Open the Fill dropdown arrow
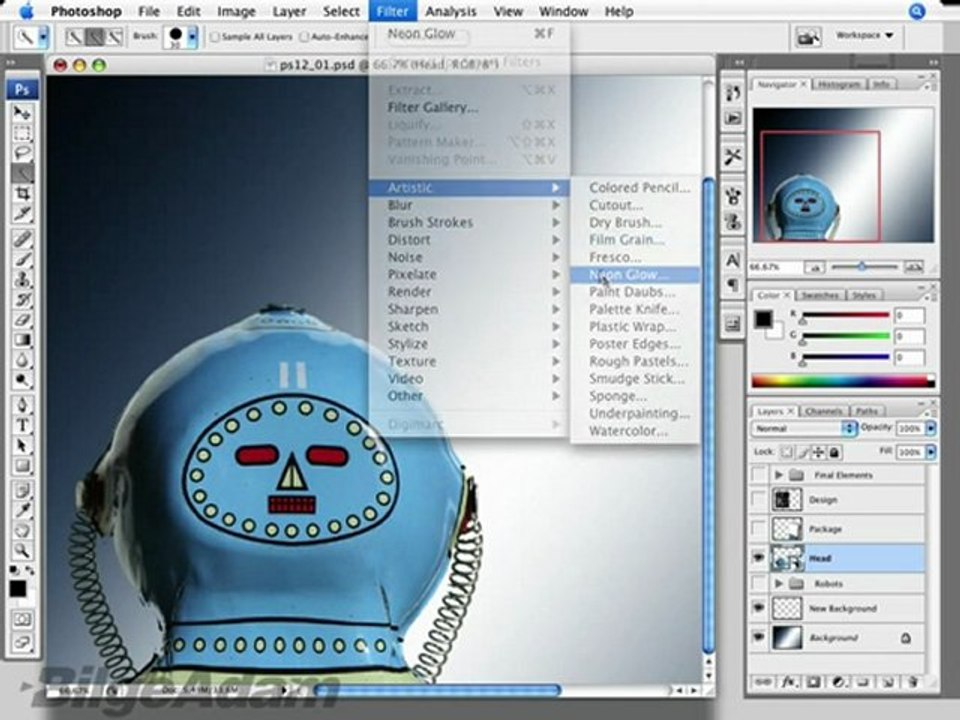Viewport: 960px width, 720px height. pyautogui.click(x=931, y=452)
